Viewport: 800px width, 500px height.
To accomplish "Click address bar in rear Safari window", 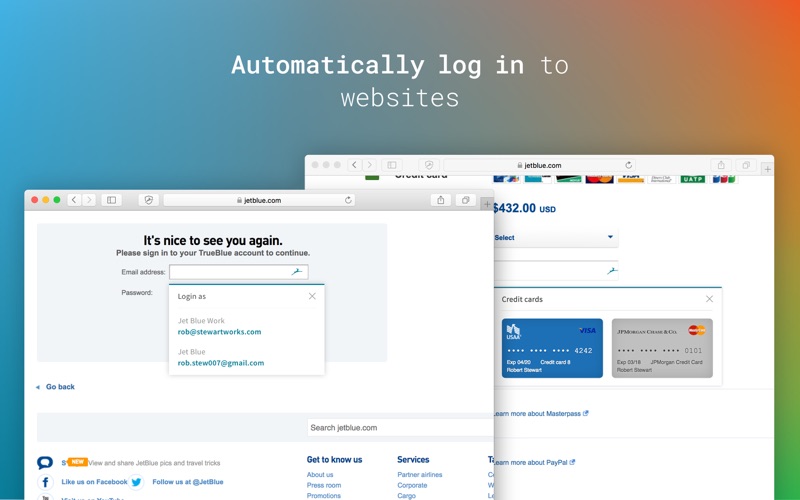I will [540, 165].
